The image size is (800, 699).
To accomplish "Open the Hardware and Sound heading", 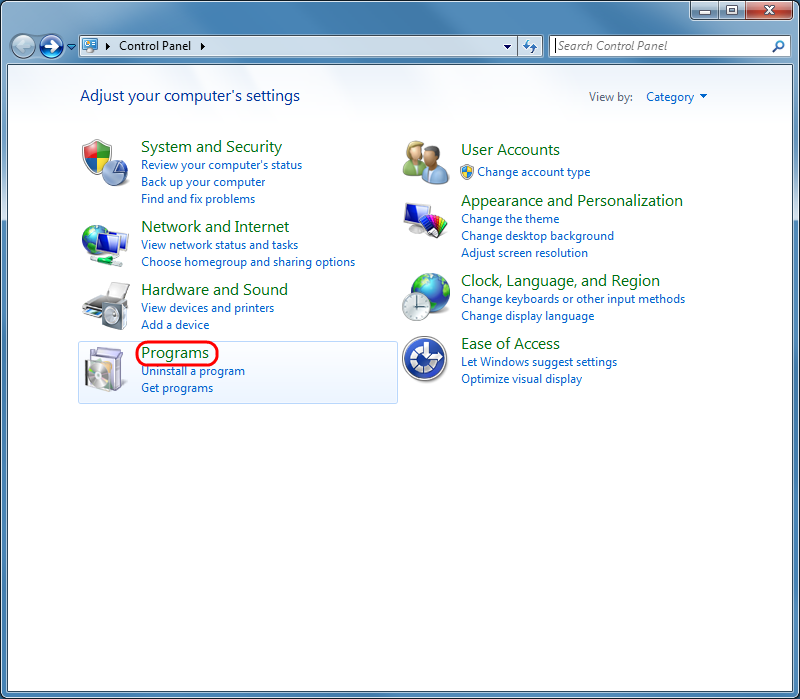I will (214, 290).
